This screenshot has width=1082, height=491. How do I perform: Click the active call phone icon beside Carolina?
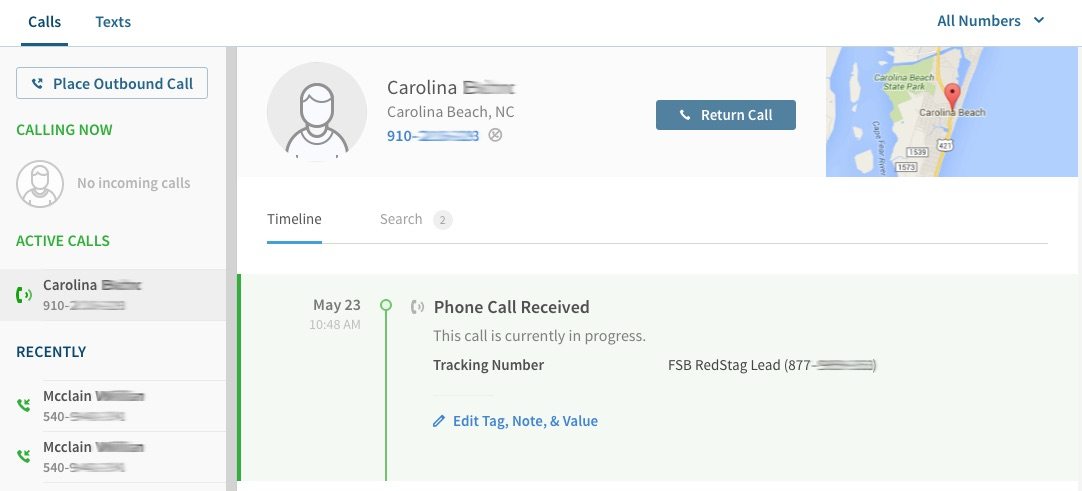23,295
